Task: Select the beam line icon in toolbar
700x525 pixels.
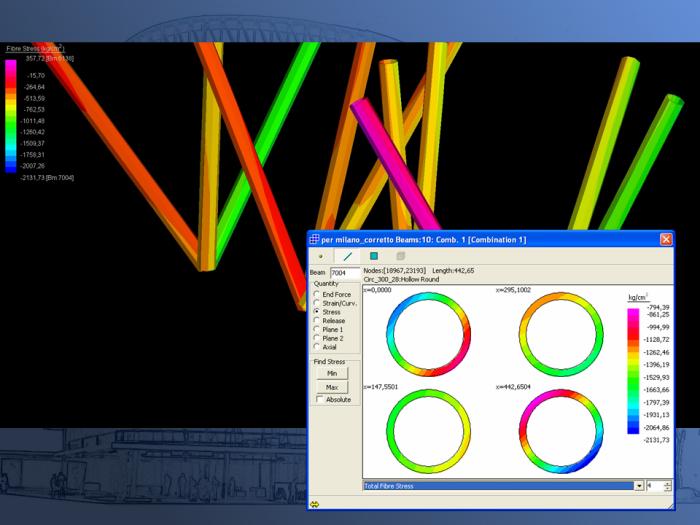Action: click(347, 256)
